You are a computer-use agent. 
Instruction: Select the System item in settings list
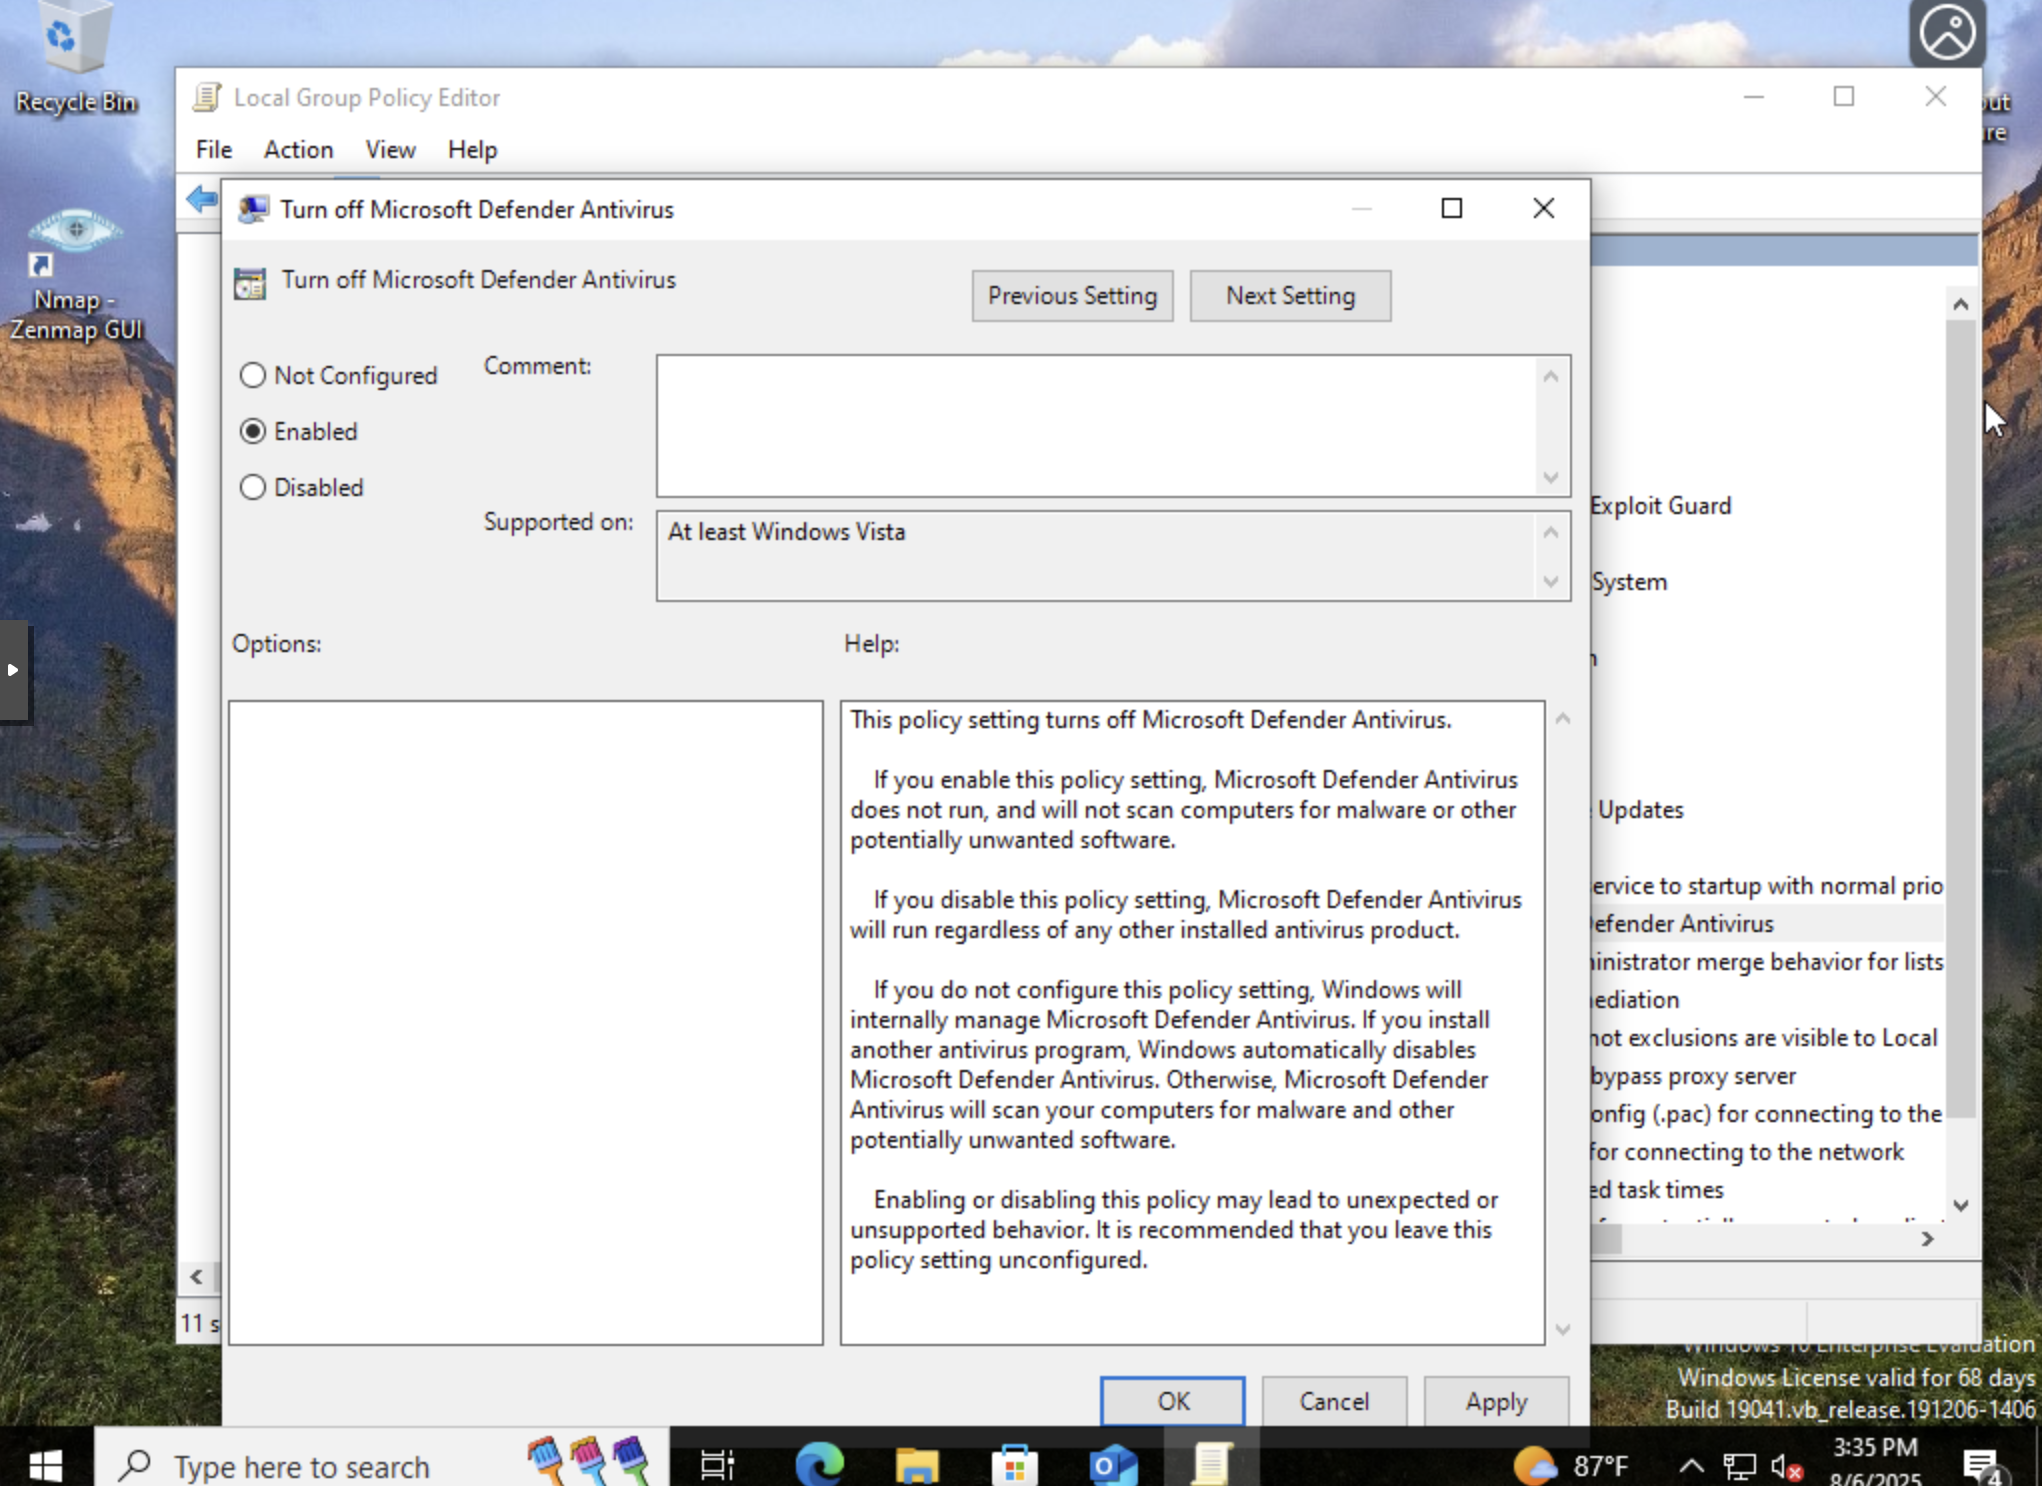pos(1629,582)
